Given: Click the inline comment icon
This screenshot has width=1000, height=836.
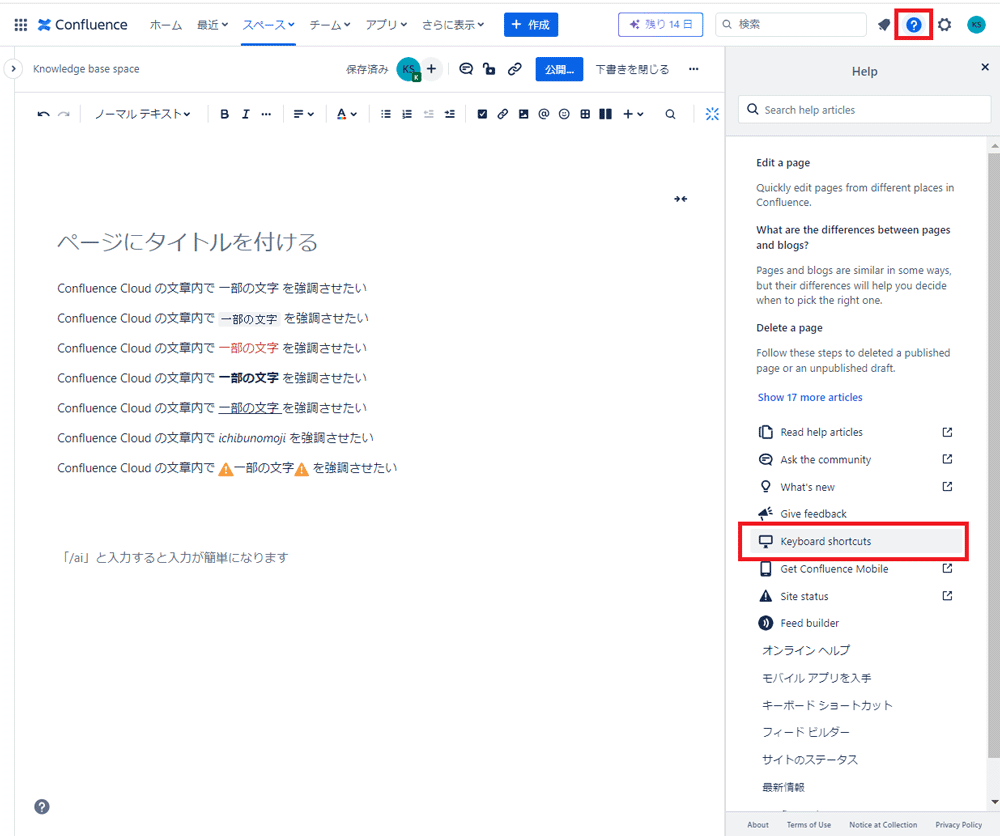Looking at the screenshot, I should tap(466, 69).
